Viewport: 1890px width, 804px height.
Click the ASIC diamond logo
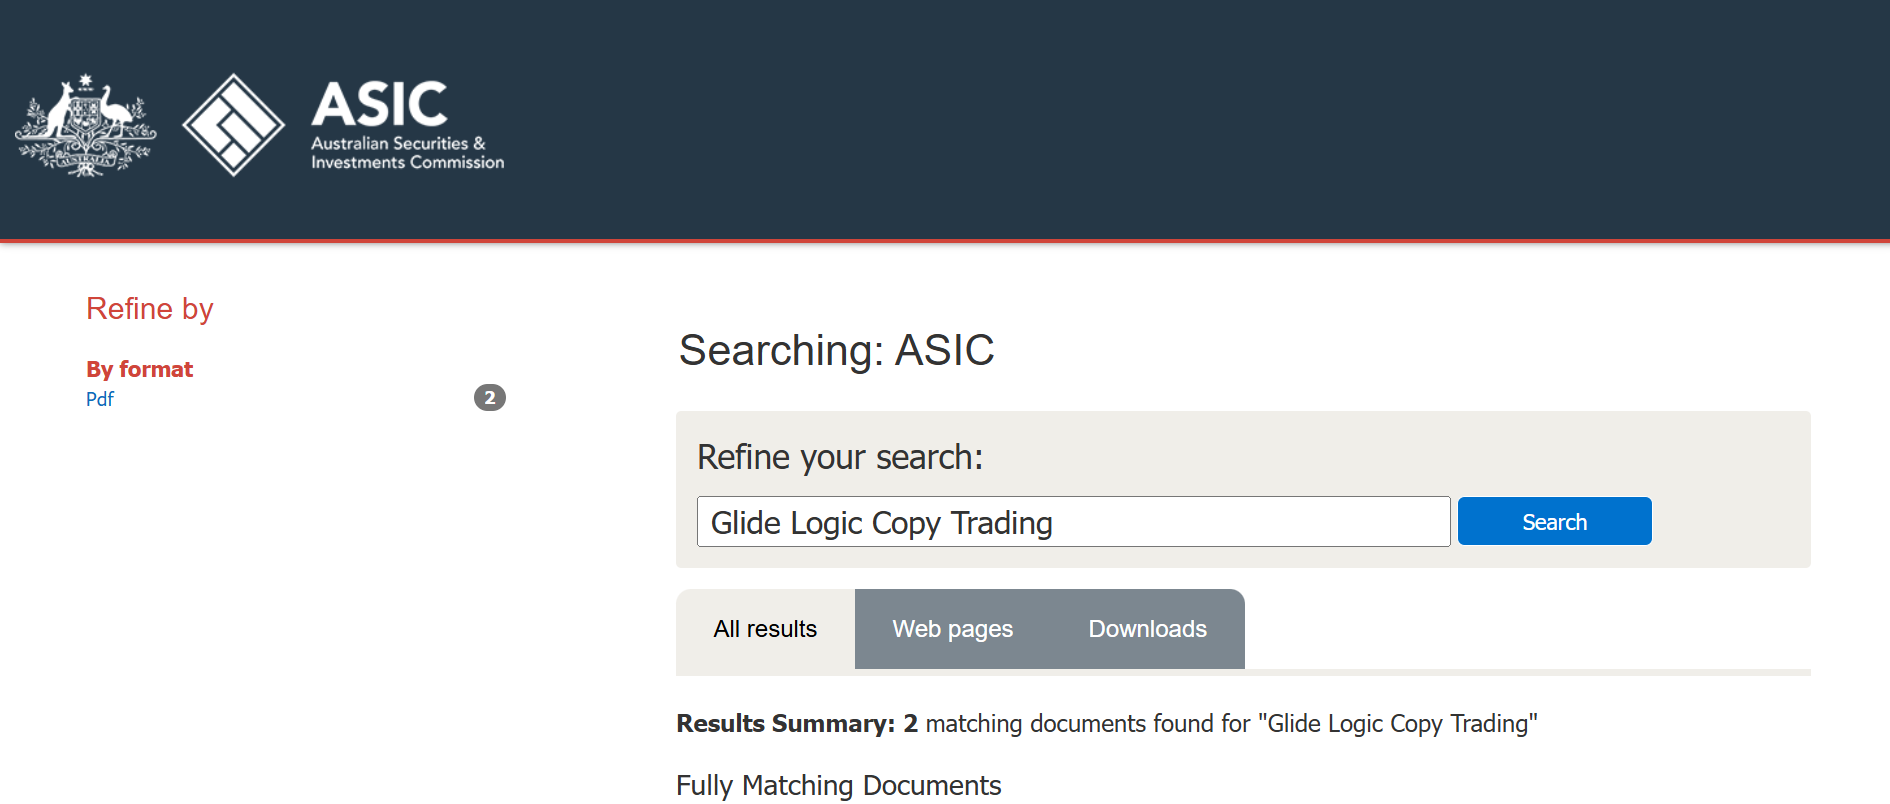[x=234, y=125]
